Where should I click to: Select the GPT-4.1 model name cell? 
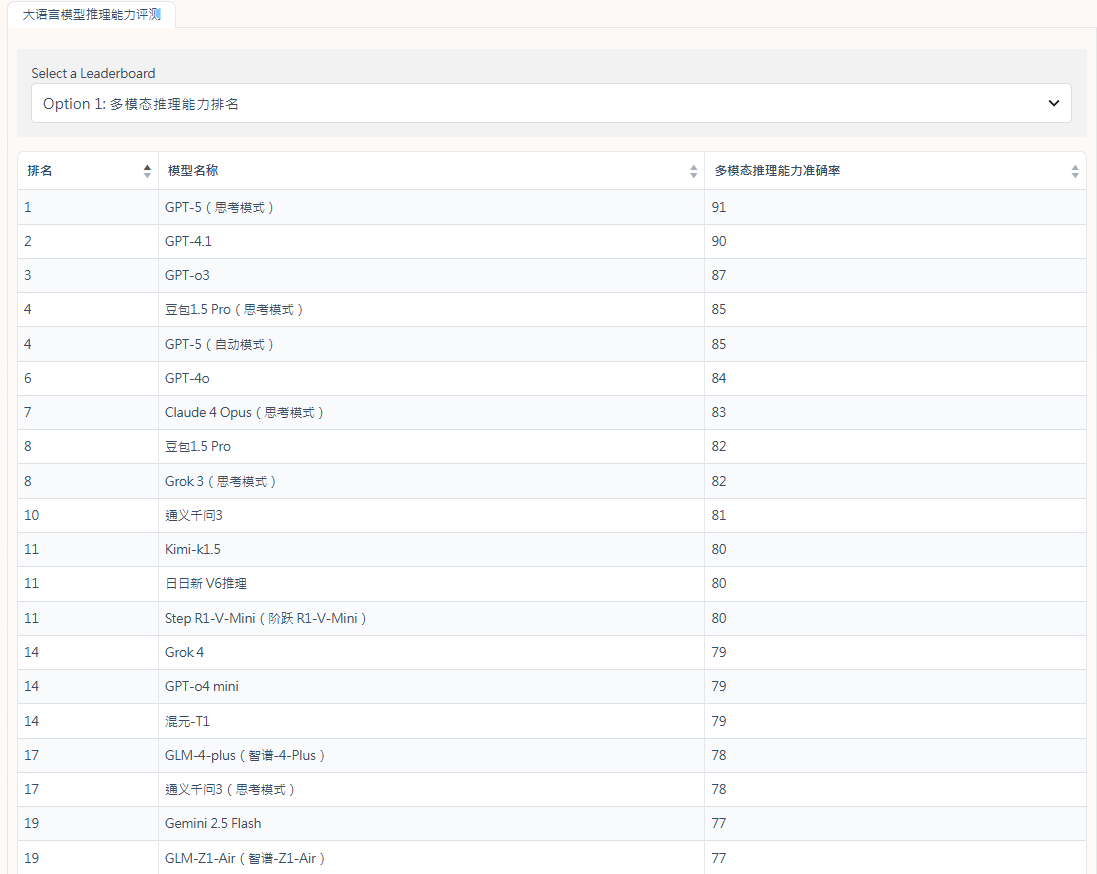coord(188,241)
